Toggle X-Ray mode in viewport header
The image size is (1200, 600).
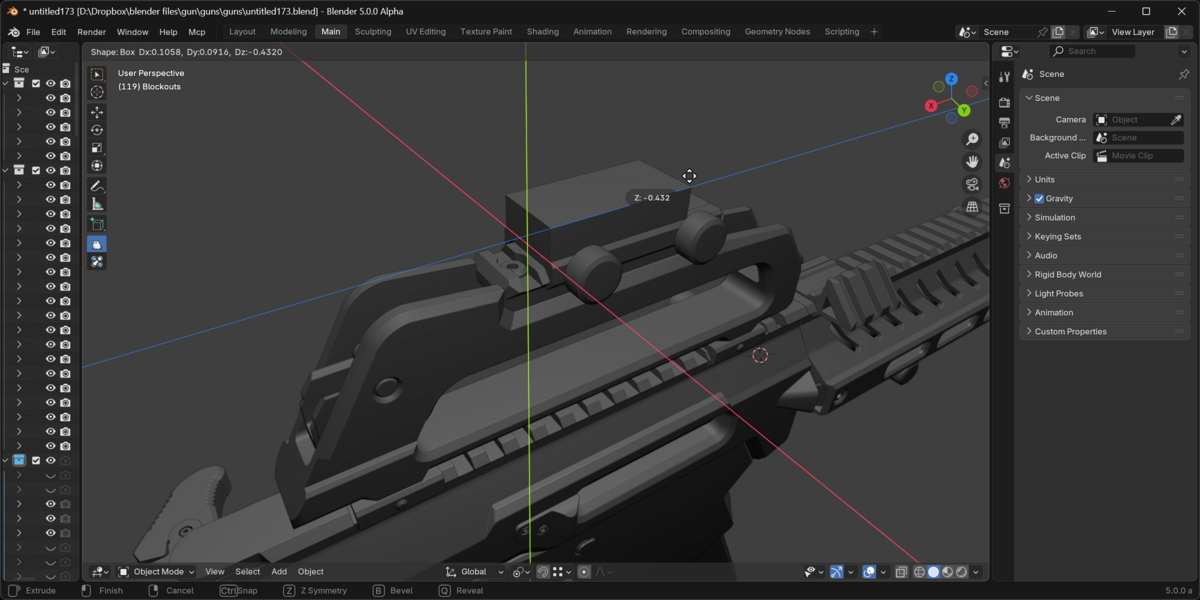click(899, 571)
